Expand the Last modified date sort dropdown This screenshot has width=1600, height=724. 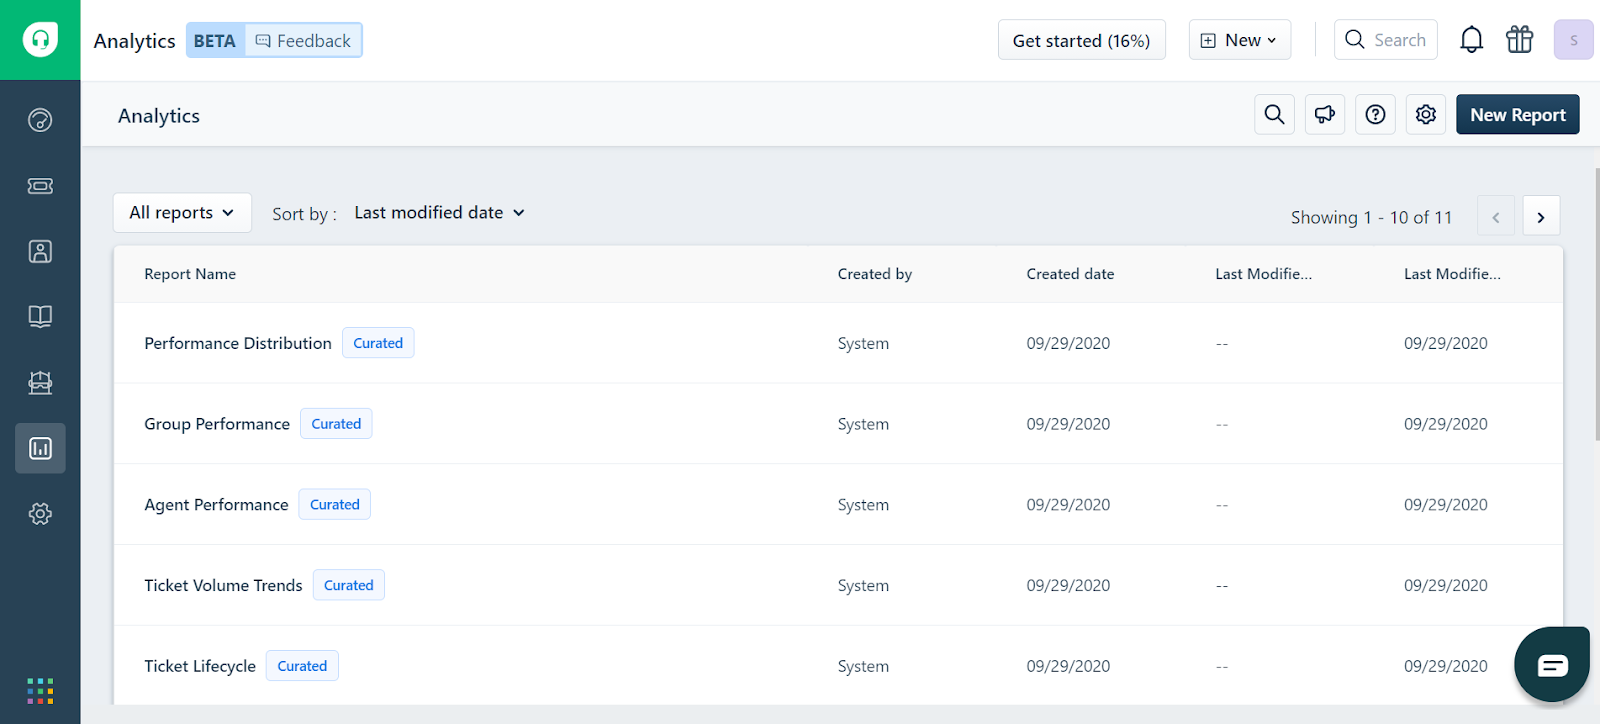(439, 213)
